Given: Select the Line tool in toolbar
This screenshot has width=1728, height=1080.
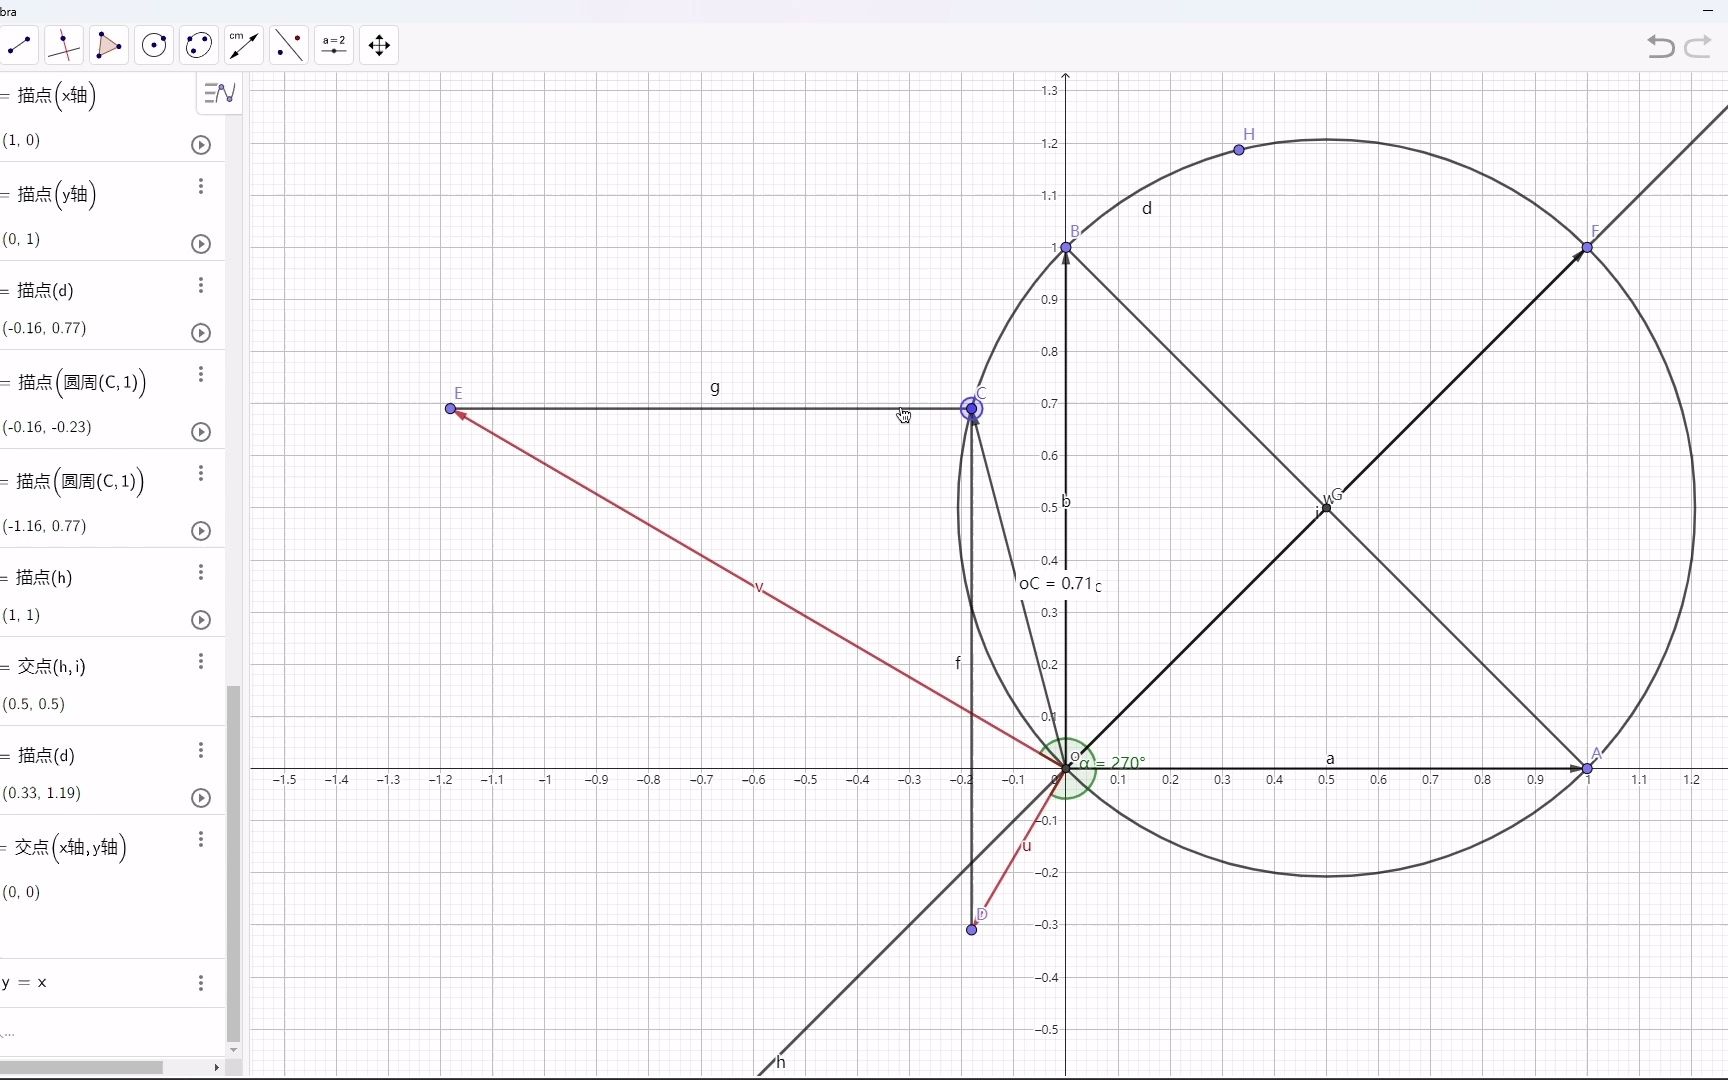Looking at the screenshot, I should pyautogui.click(x=20, y=45).
